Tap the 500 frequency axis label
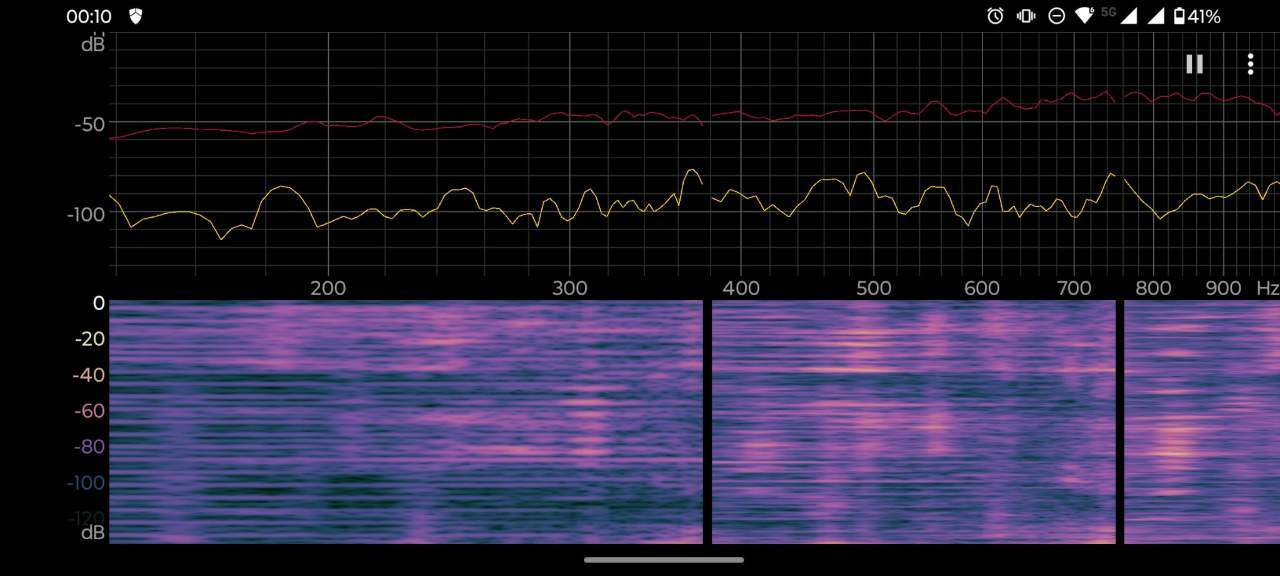1280x576 pixels. (x=874, y=288)
